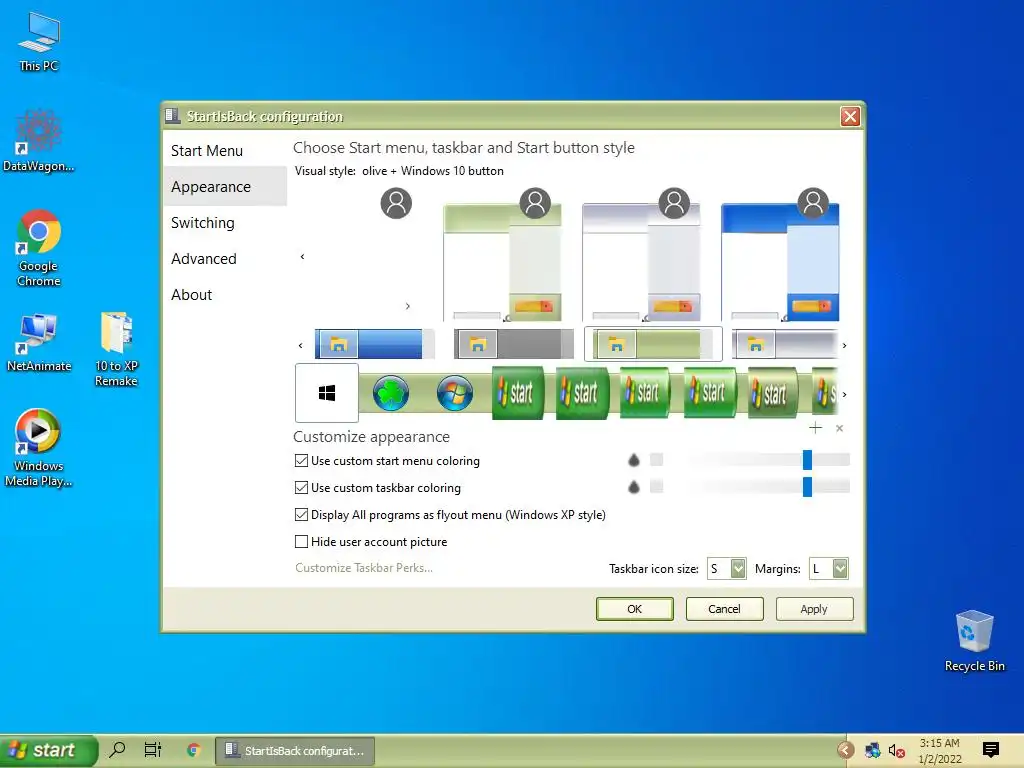Click the right arrow under the blank start menu style
1024x768 pixels.
point(408,306)
